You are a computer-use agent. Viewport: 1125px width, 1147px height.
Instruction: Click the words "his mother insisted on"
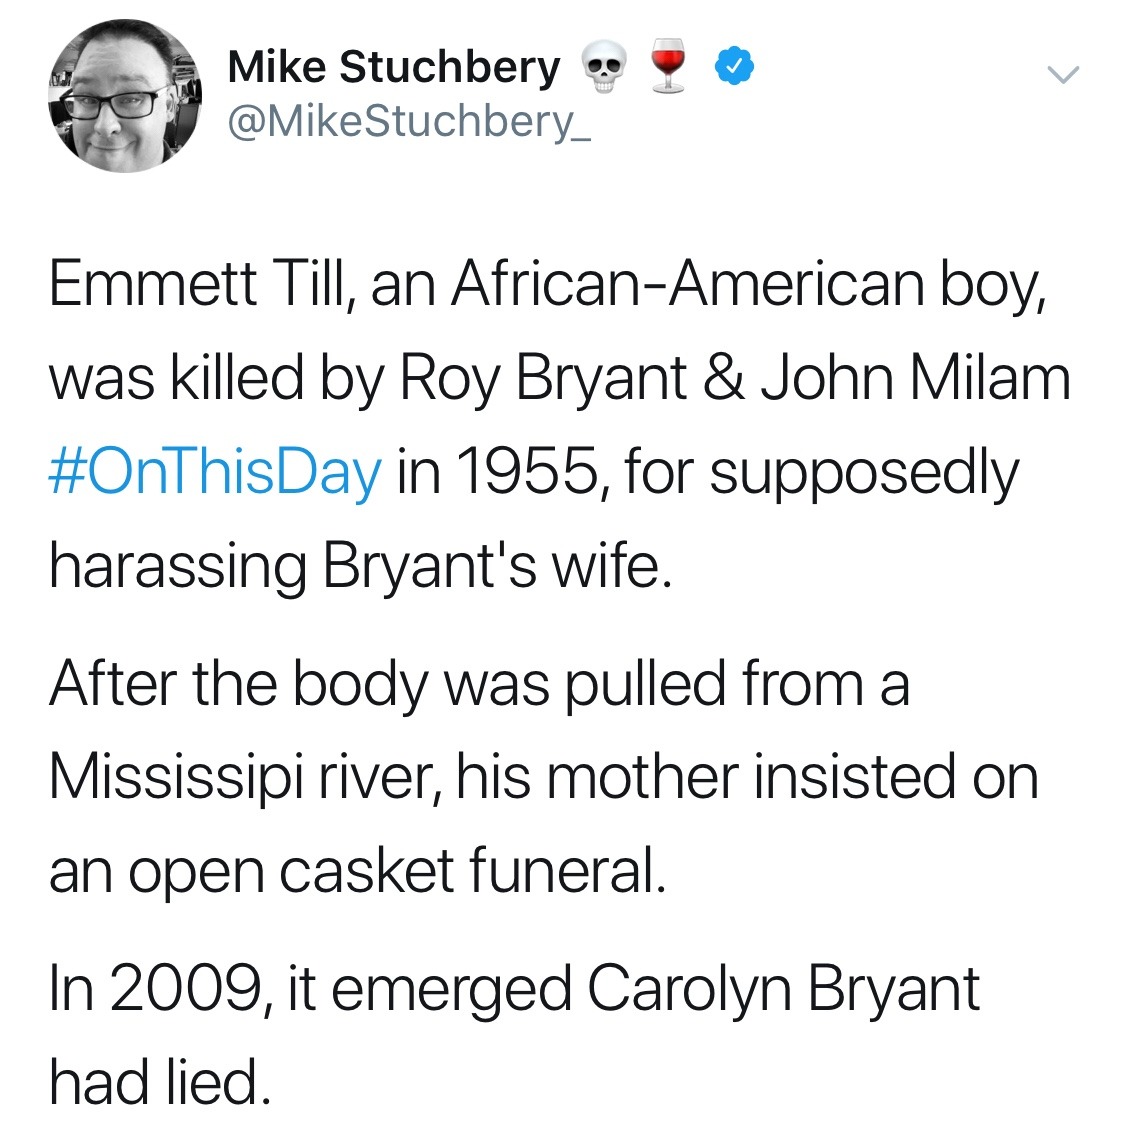coord(748,778)
